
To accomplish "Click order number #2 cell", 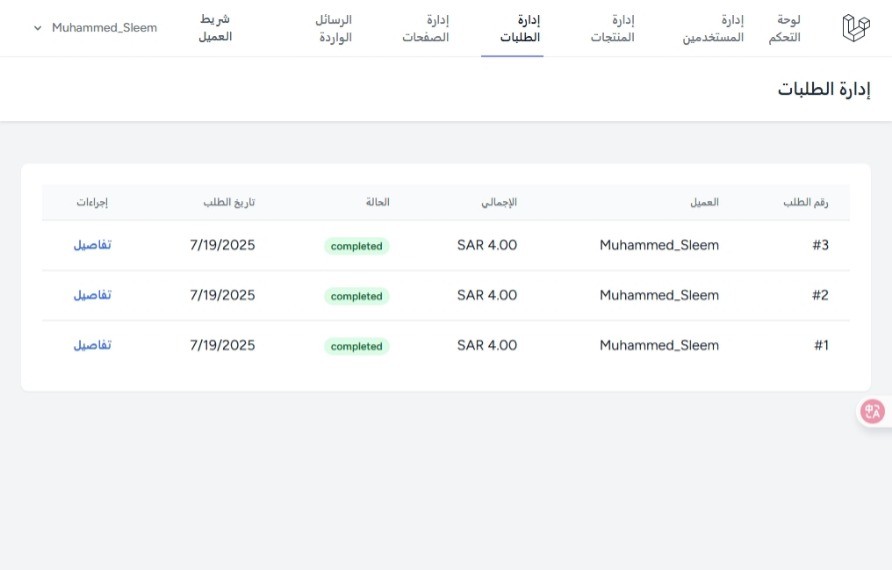I will click(x=820, y=295).
